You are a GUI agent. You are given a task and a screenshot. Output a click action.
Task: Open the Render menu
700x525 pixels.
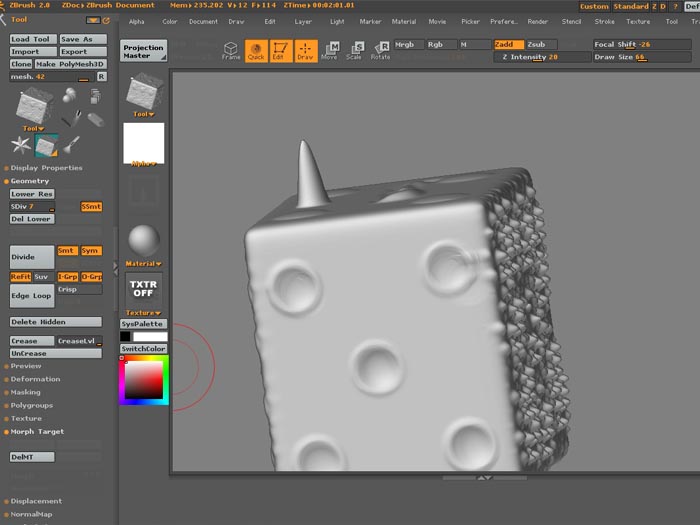tap(538, 21)
